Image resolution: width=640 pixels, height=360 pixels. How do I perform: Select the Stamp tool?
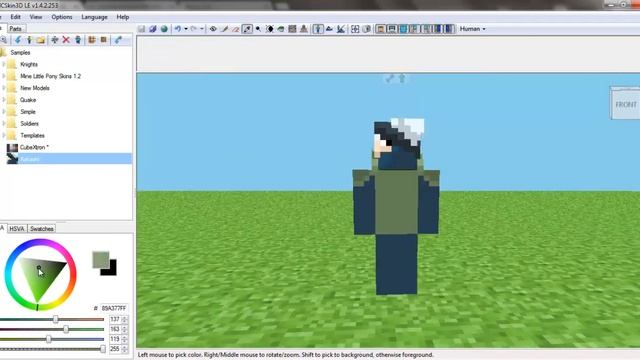pos(304,29)
